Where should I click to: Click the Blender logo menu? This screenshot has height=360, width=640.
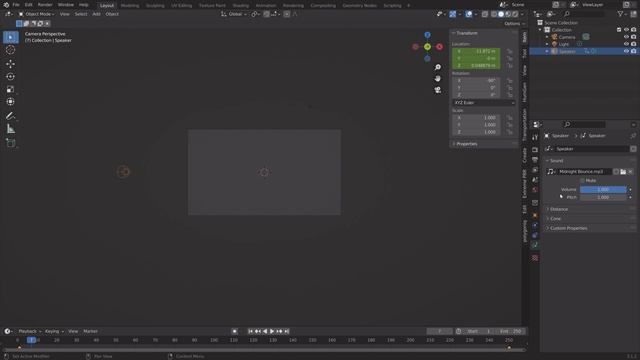click(x=6, y=5)
